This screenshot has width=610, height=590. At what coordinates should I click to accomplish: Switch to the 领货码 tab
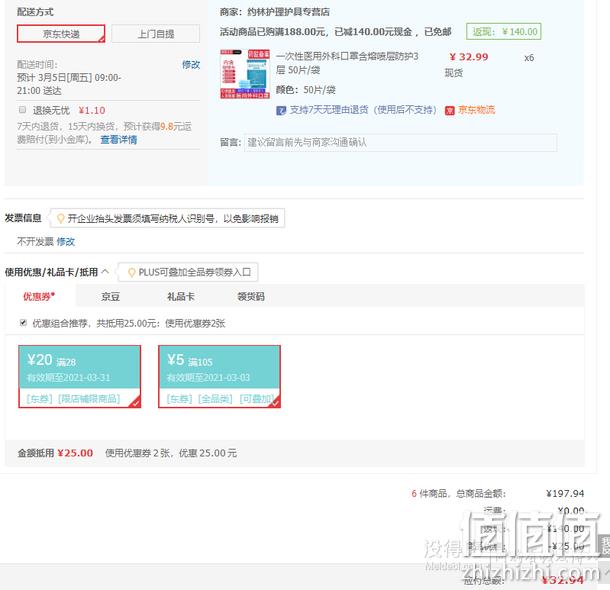tap(251, 297)
